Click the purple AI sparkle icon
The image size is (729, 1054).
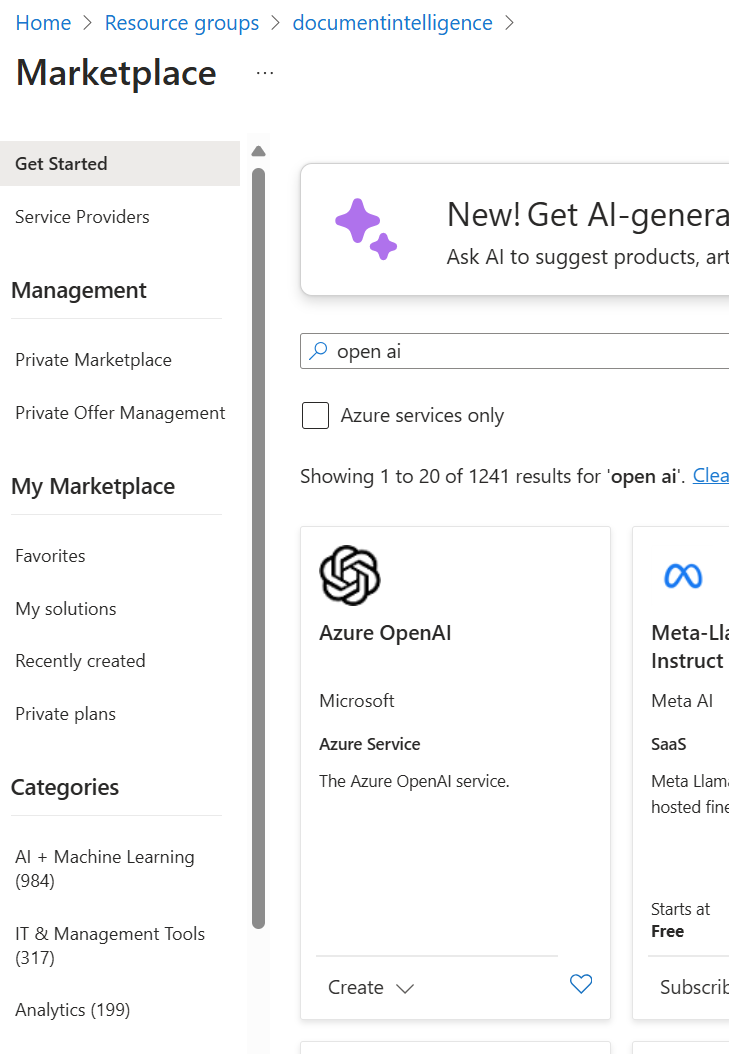coord(366,229)
